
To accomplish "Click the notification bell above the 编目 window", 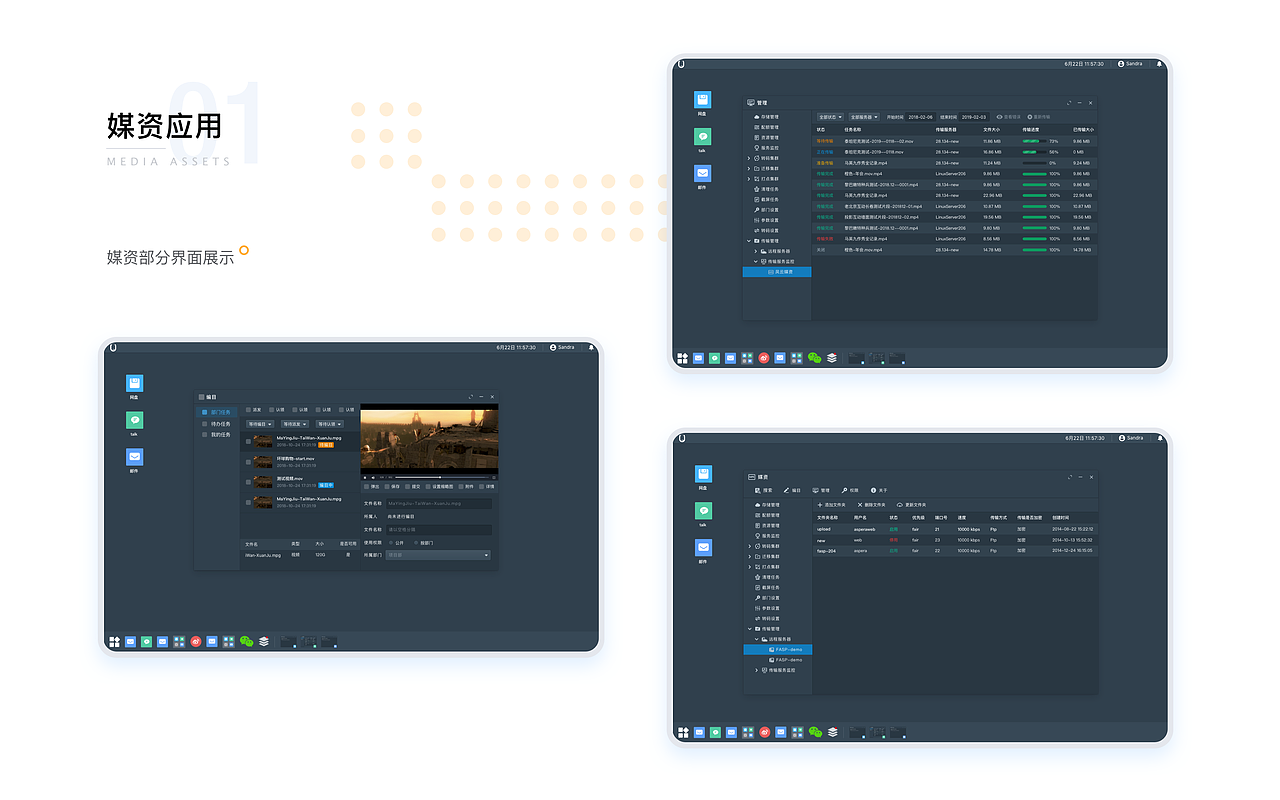I will point(591,347).
